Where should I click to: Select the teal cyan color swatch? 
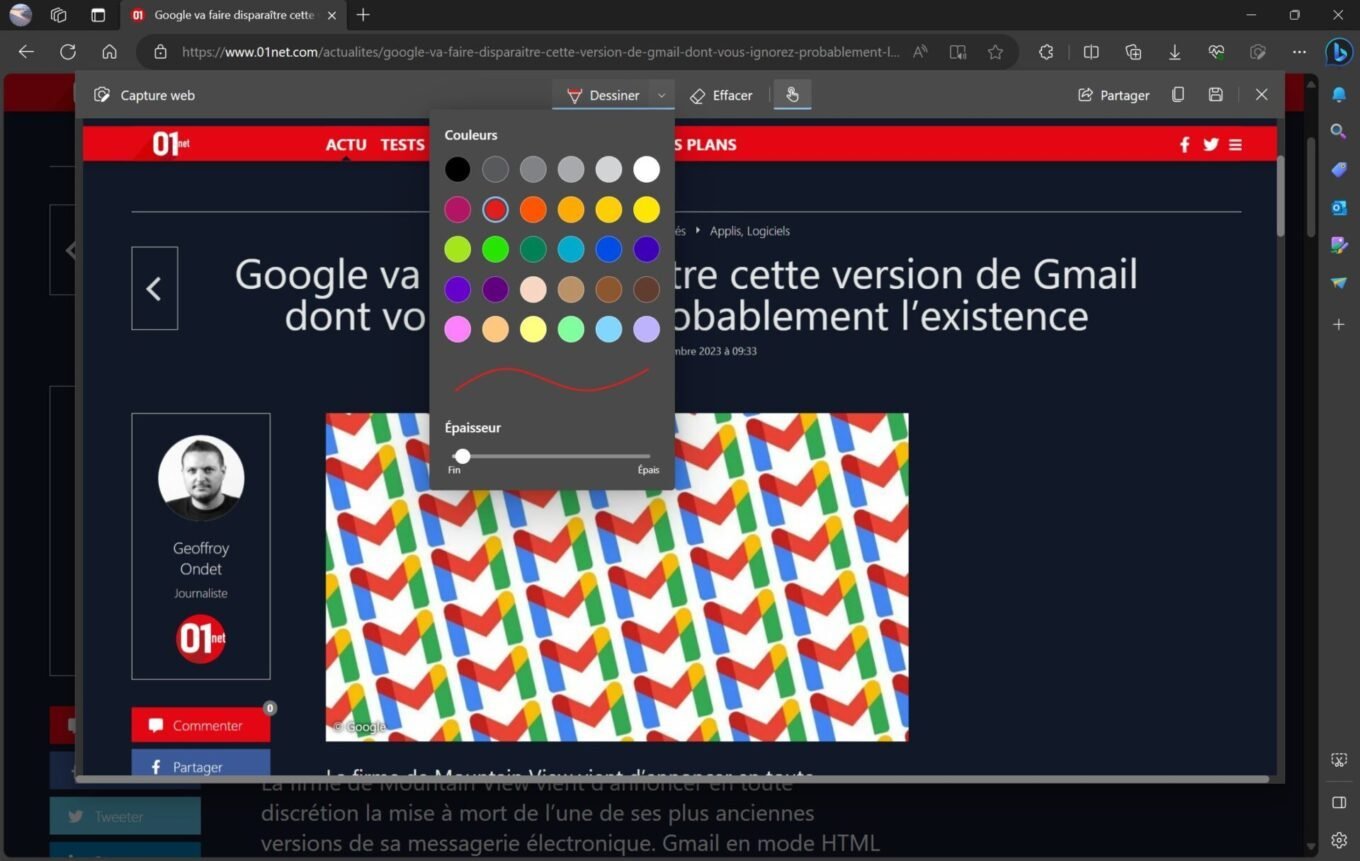[x=571, y=249]
